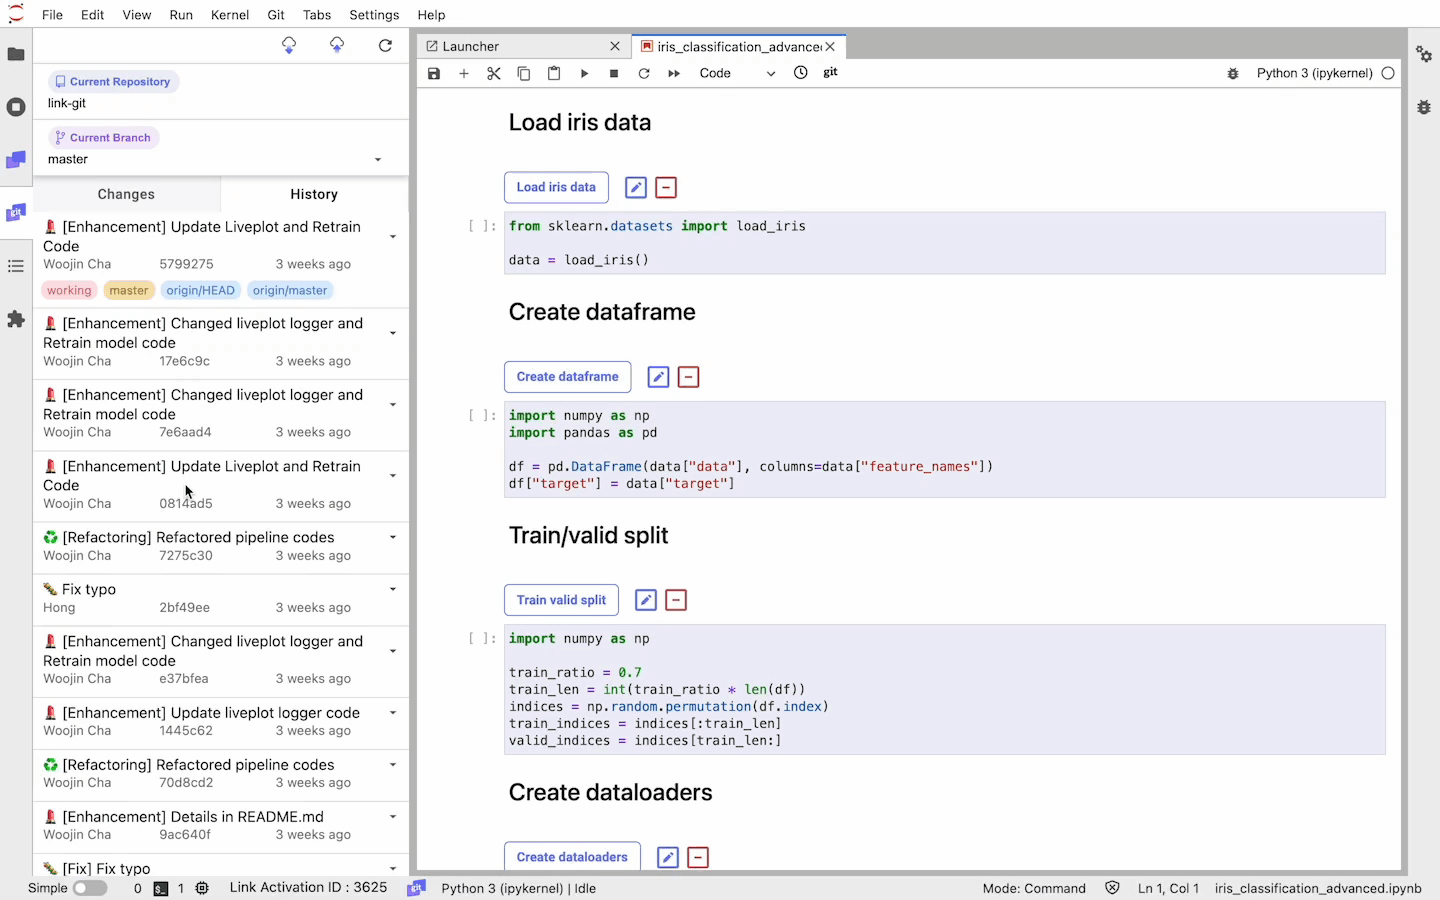
Task: Cut the selected cell with scissors icon
Action: (x=493, y=72)
